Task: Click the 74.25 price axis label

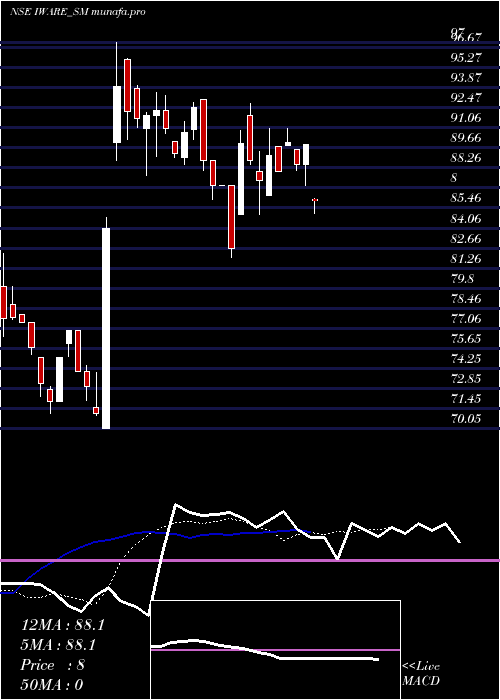Action: click(466, 359)
